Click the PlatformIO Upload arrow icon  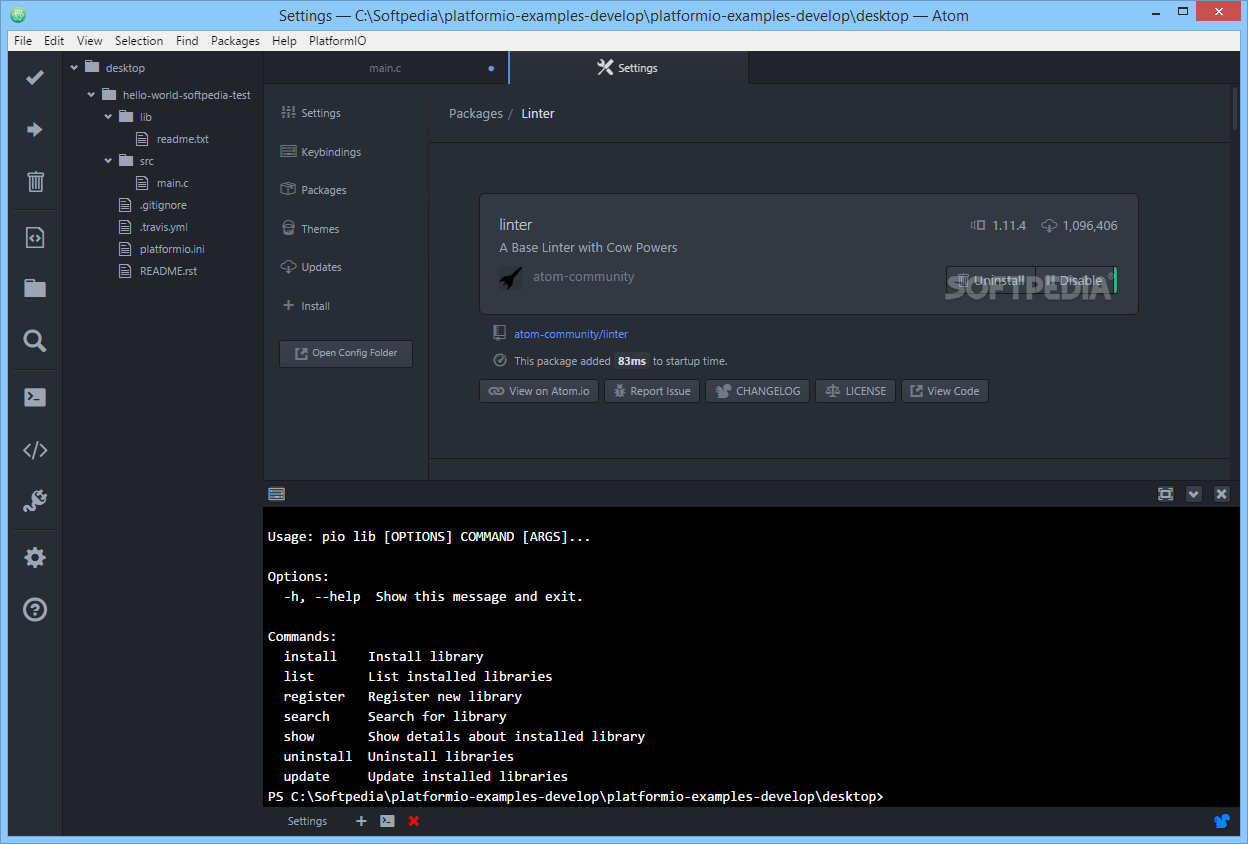(x=35, y=129)
